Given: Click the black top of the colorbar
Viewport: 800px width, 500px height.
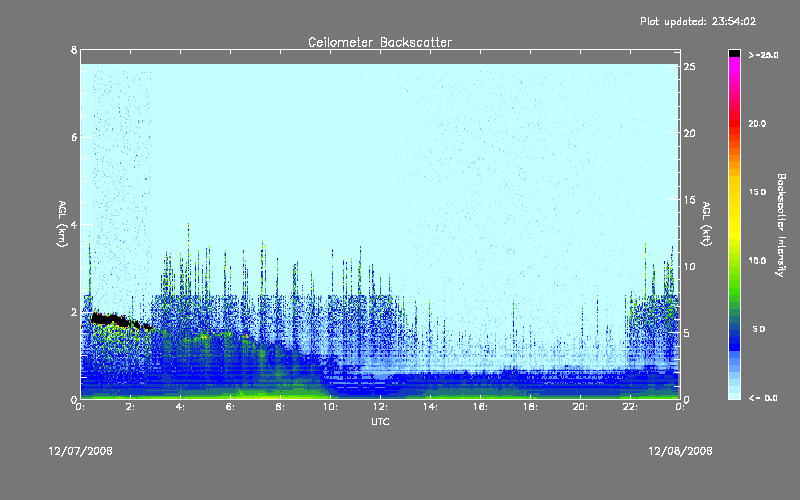Looking at the screenshot, I should click(x=734, y=53).
